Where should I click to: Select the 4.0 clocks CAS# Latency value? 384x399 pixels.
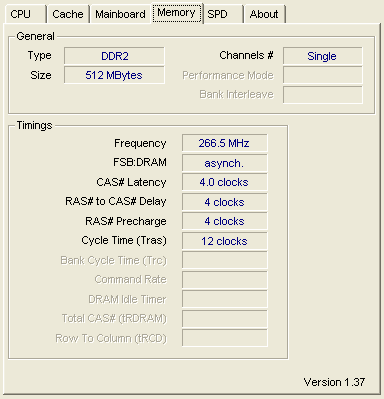[x=225, y=182]
